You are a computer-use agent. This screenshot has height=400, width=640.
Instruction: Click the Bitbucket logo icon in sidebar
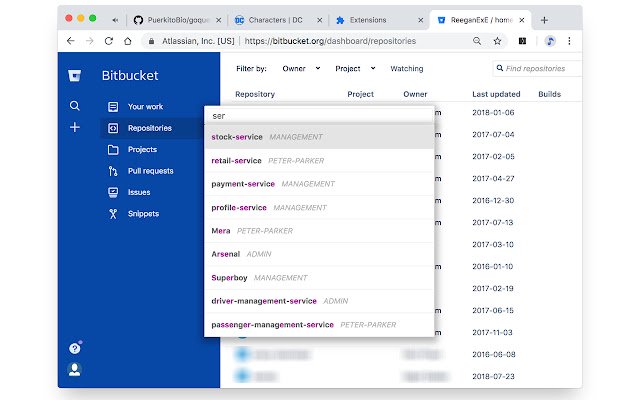click(74, 76)
